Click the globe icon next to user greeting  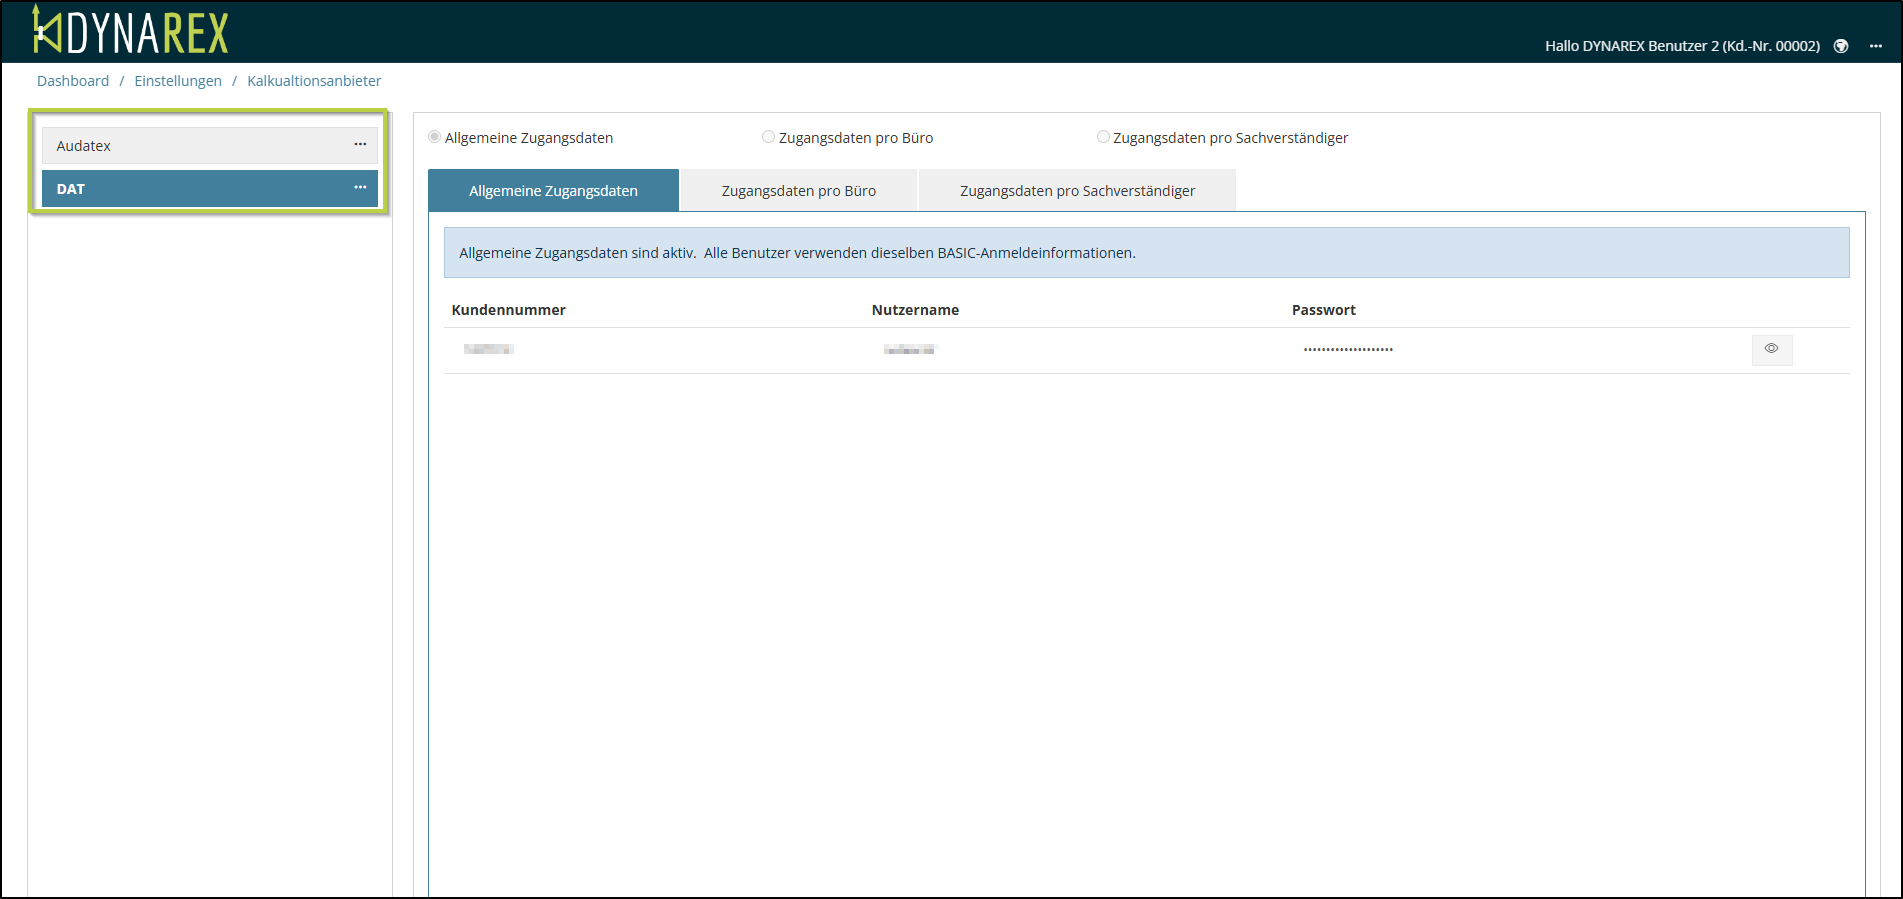point(1841,46)
